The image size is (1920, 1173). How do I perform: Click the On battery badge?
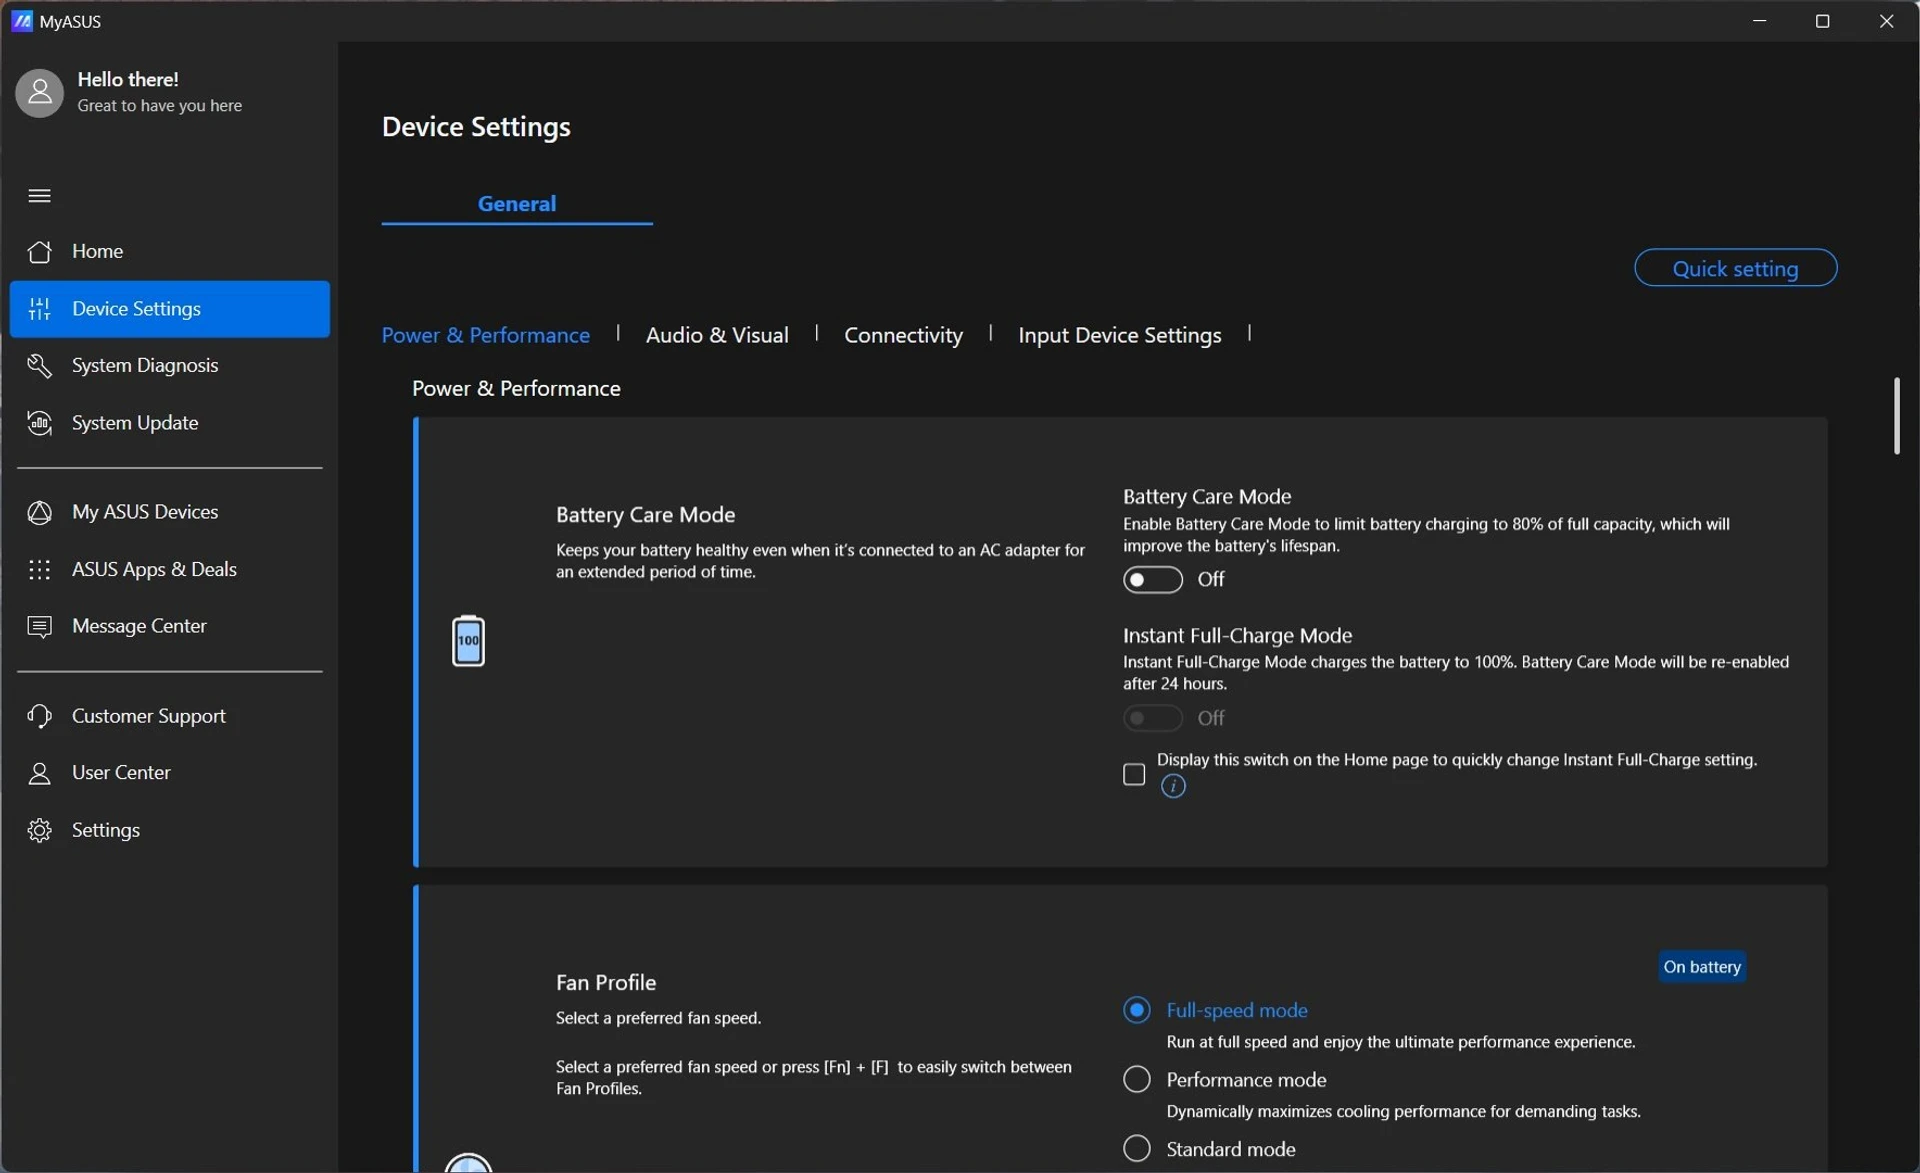click(1702, 967)
